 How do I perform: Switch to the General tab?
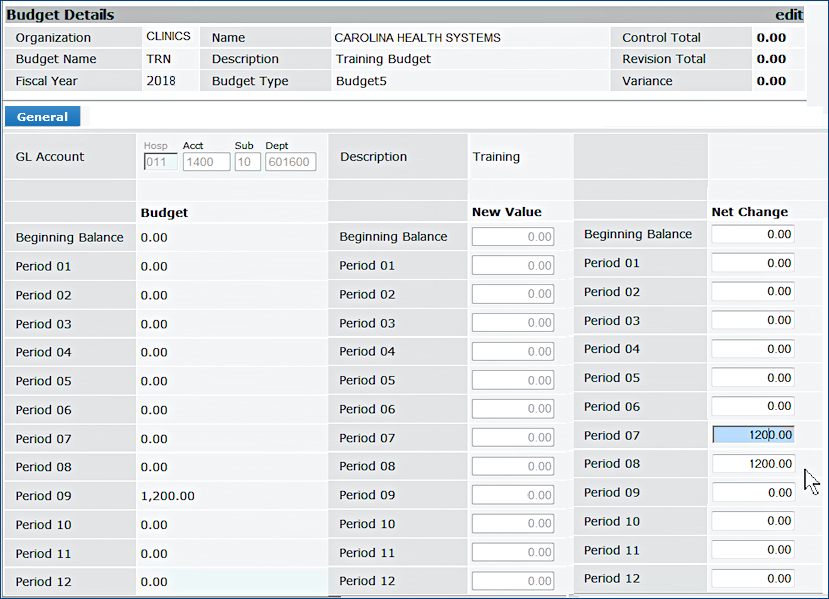[x=42, y=117]
